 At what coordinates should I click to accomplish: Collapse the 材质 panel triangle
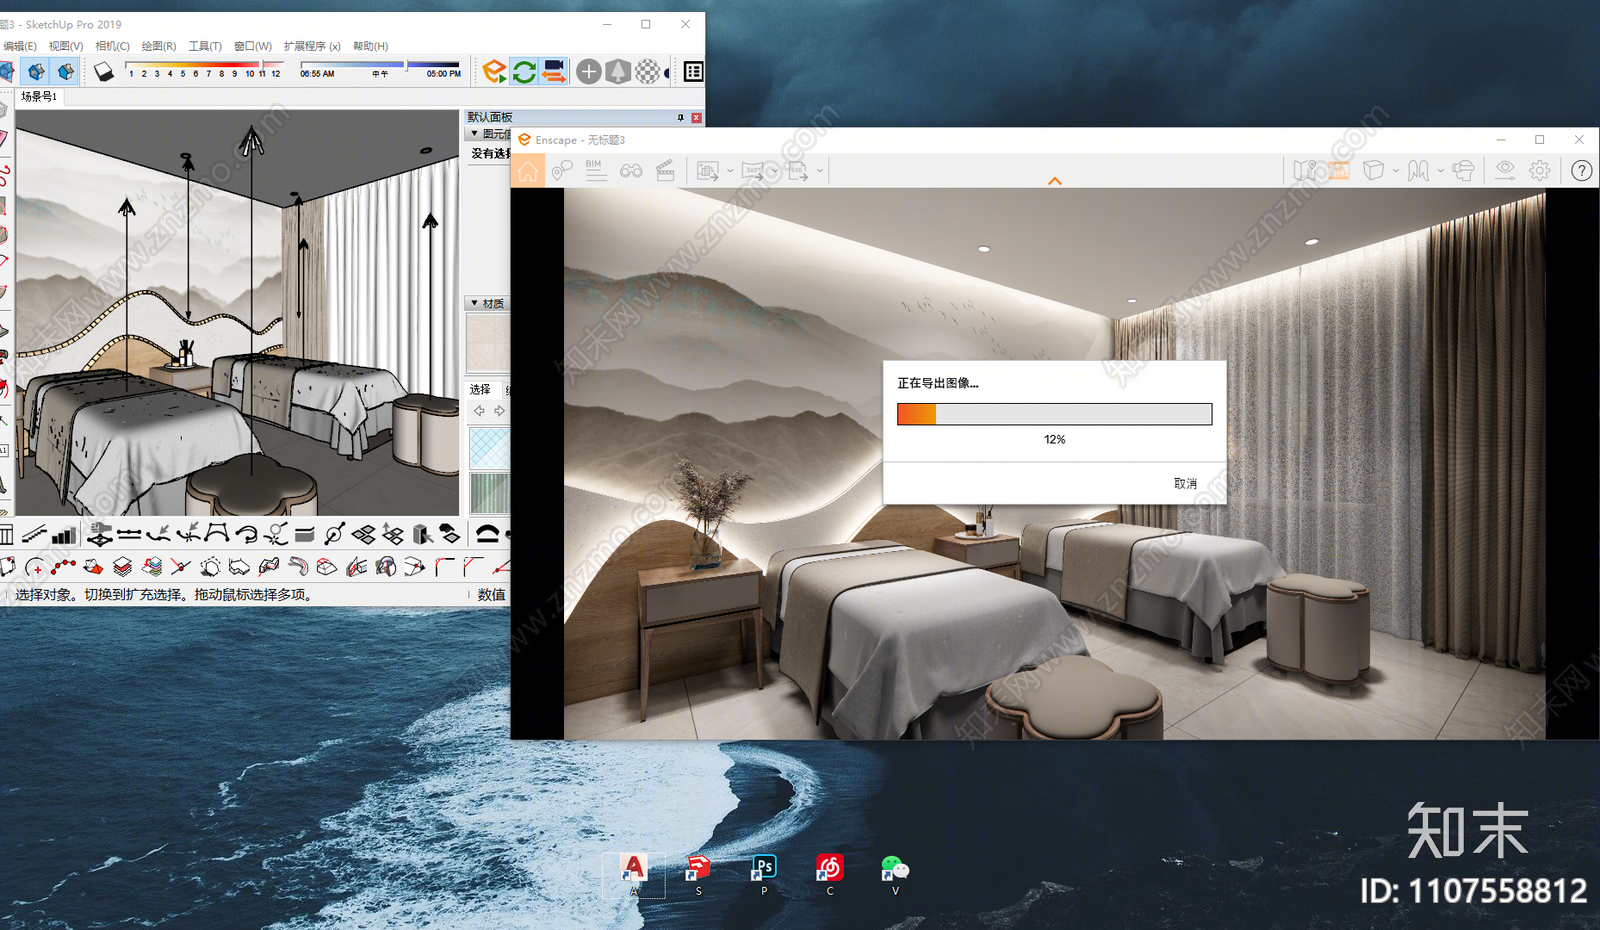click(x=474, y=303)
